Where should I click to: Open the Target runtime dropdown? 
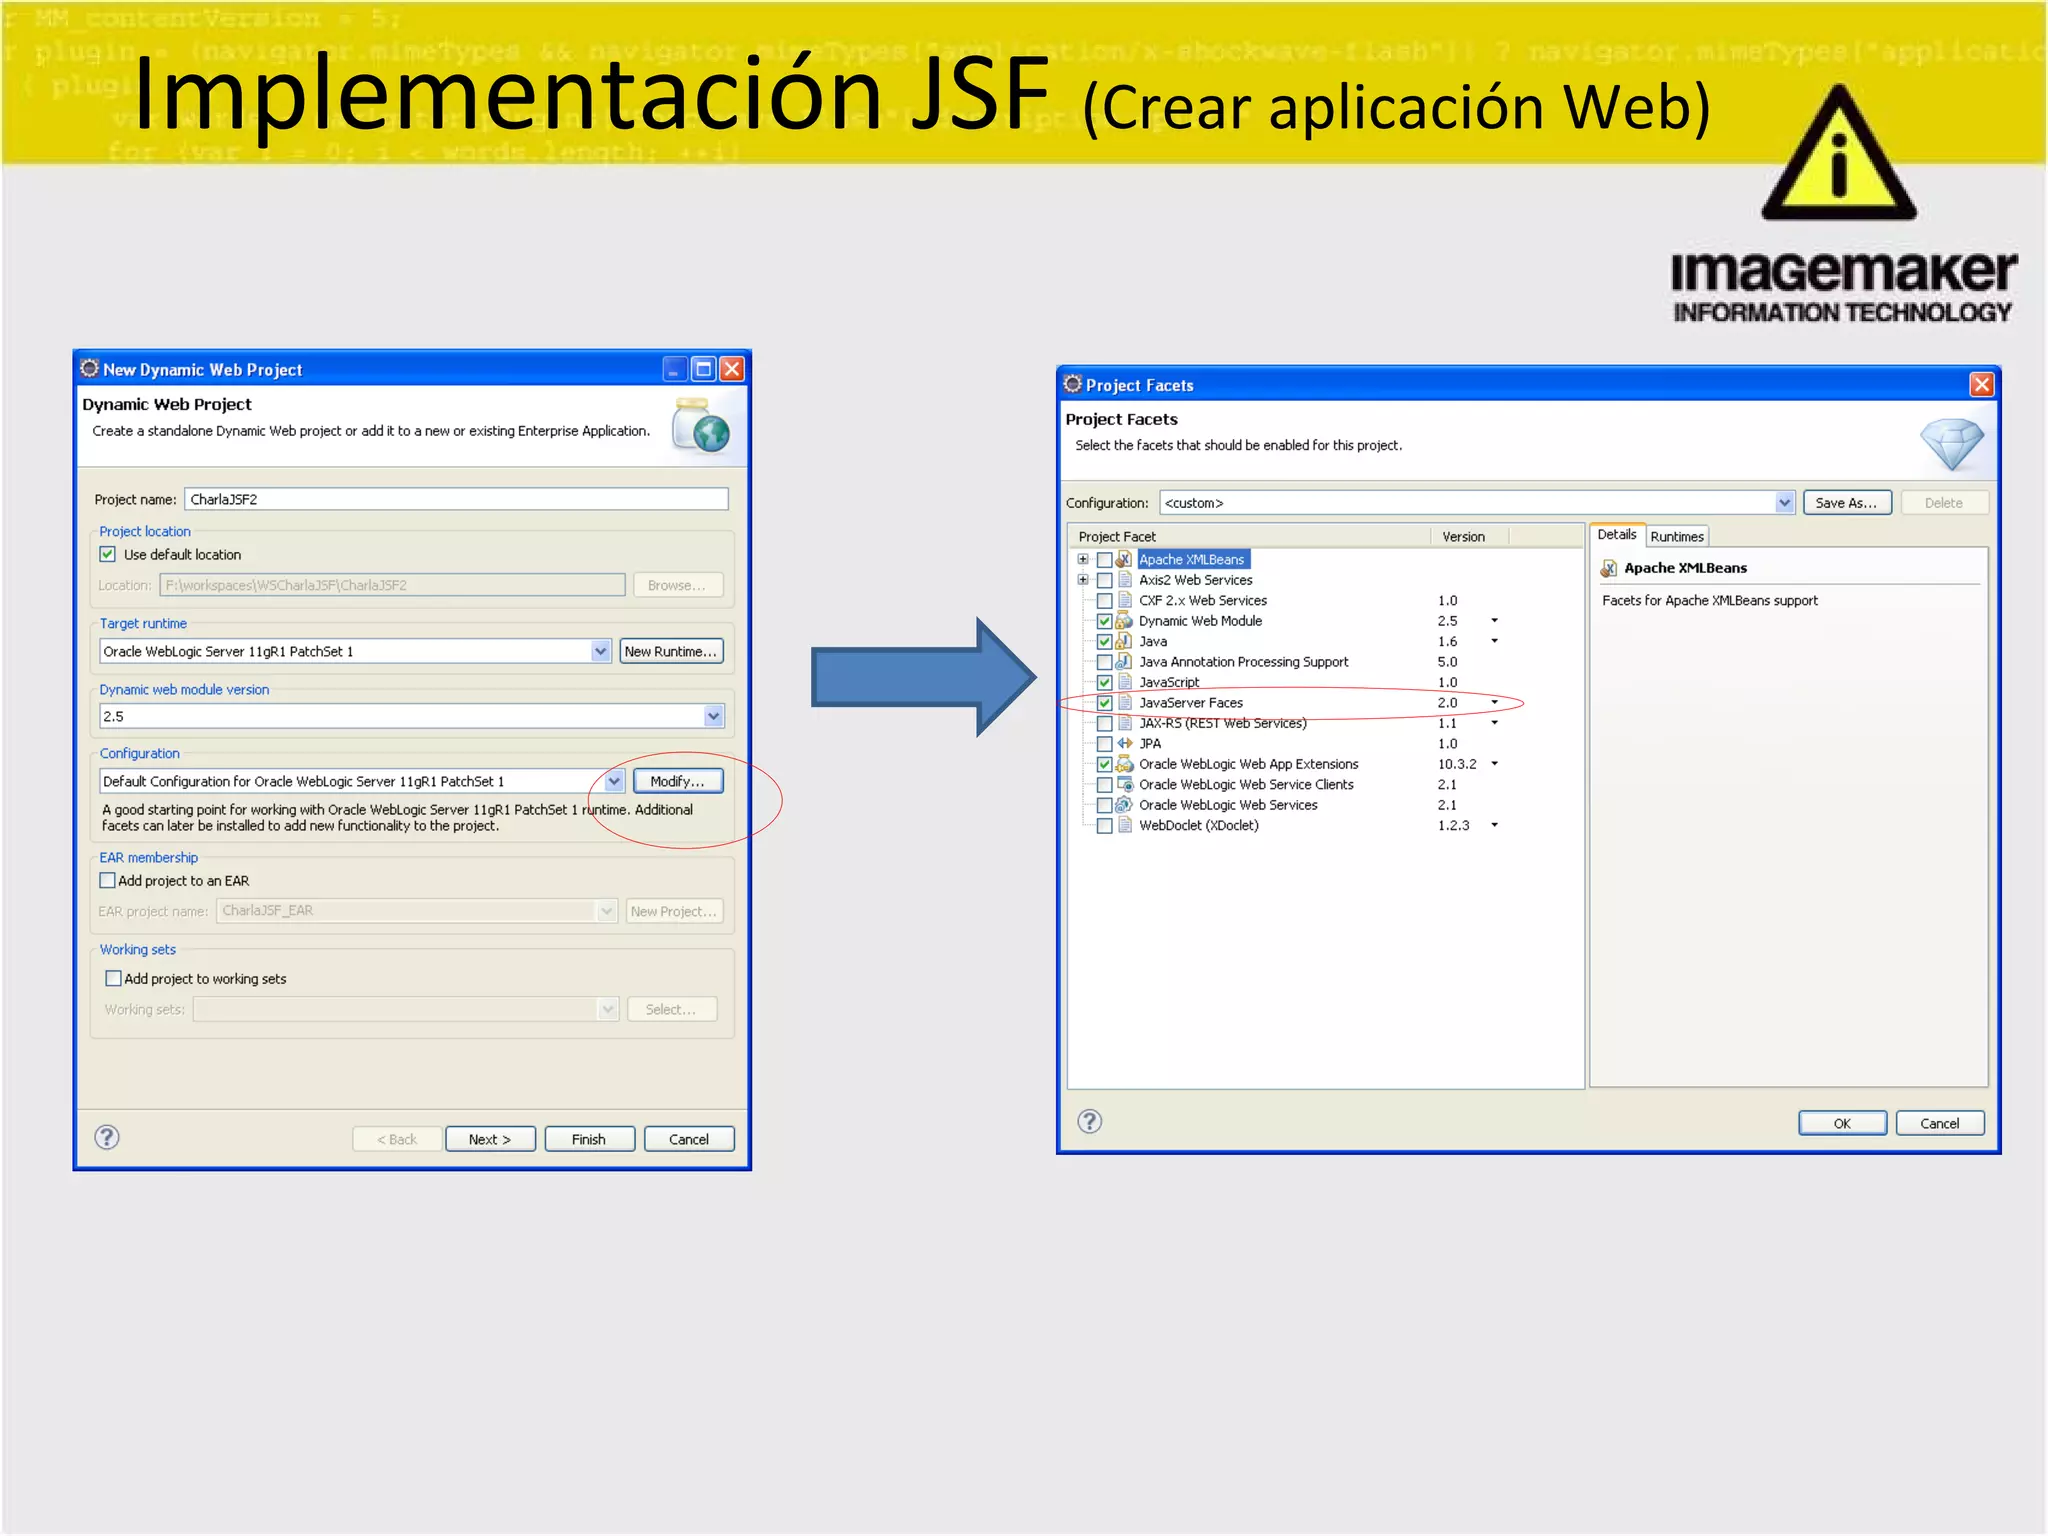click(600, 651)
